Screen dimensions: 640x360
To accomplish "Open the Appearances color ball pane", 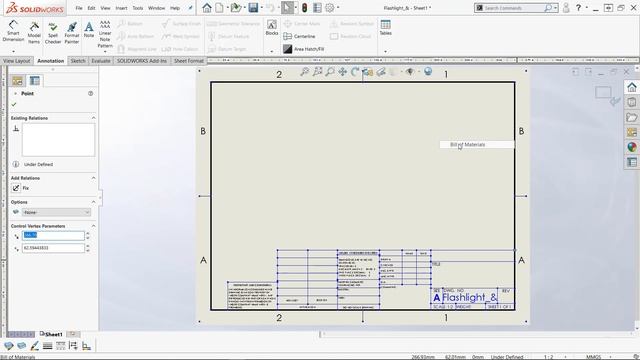I will click(x=632, y=147).
